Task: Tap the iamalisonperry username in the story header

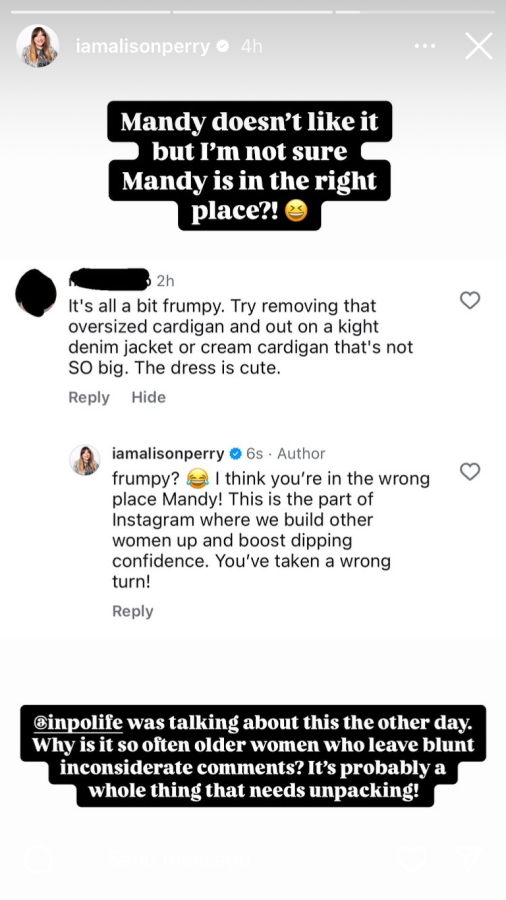Action: click(143, 46)
